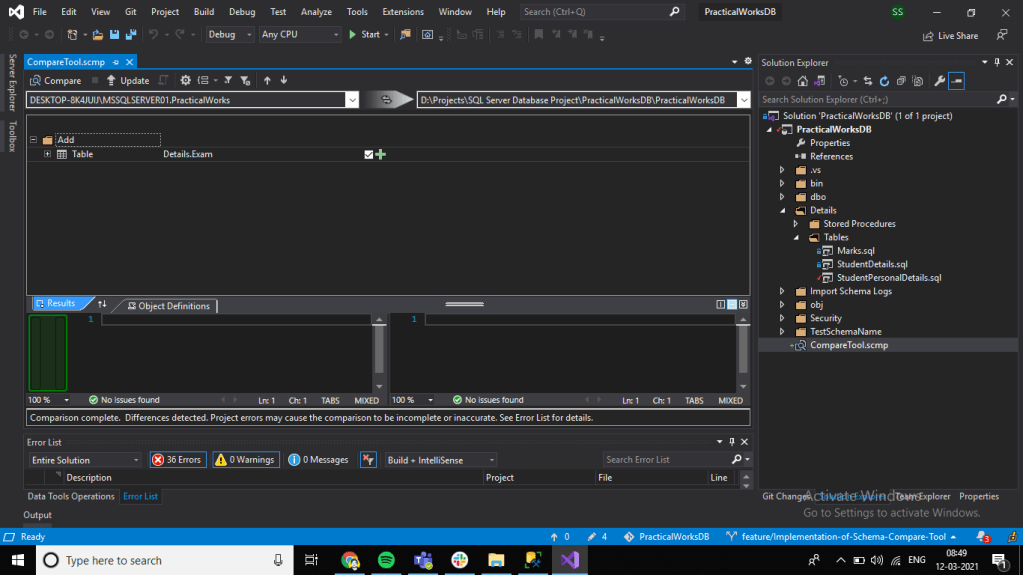Click Start debugging button
The height and width of the screenshot is (575, 1023).
click(363, 34)
